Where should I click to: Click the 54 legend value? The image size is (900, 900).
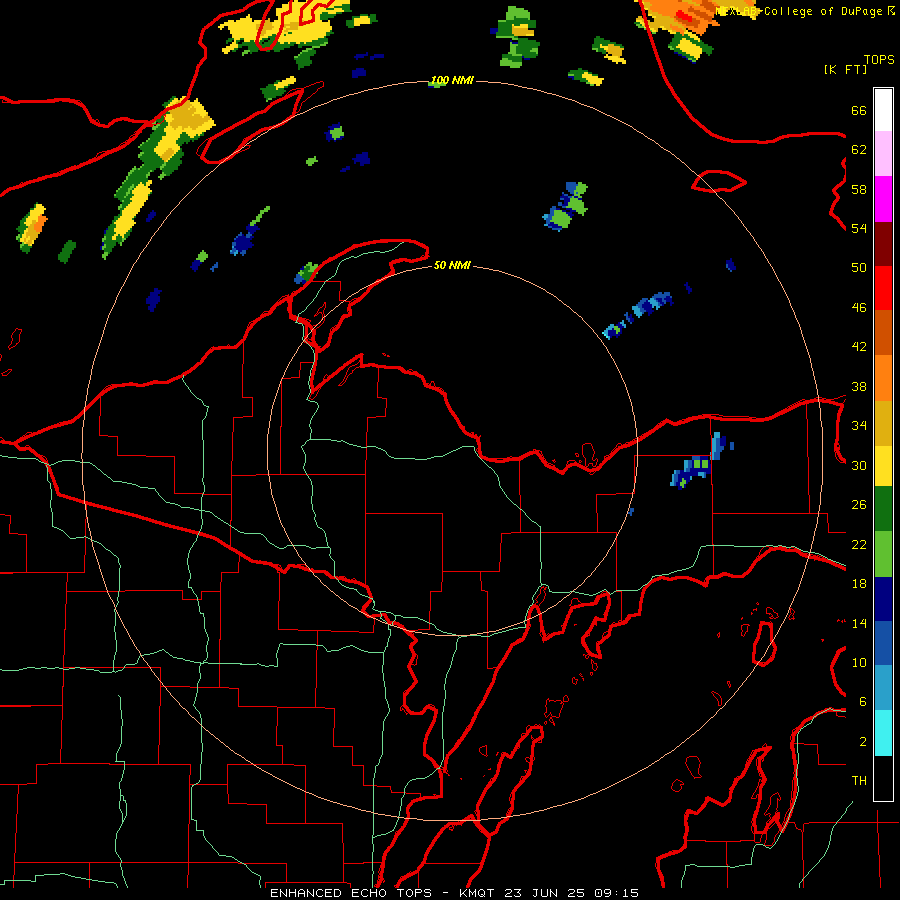tap(859, 228)
